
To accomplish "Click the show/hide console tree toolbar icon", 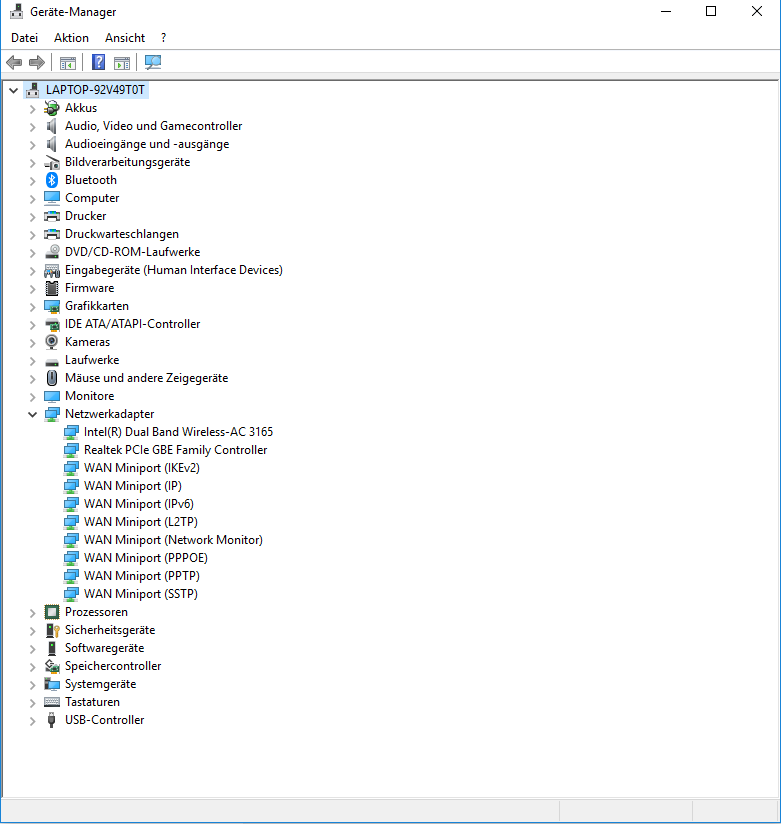I will [x=68, y=63].
